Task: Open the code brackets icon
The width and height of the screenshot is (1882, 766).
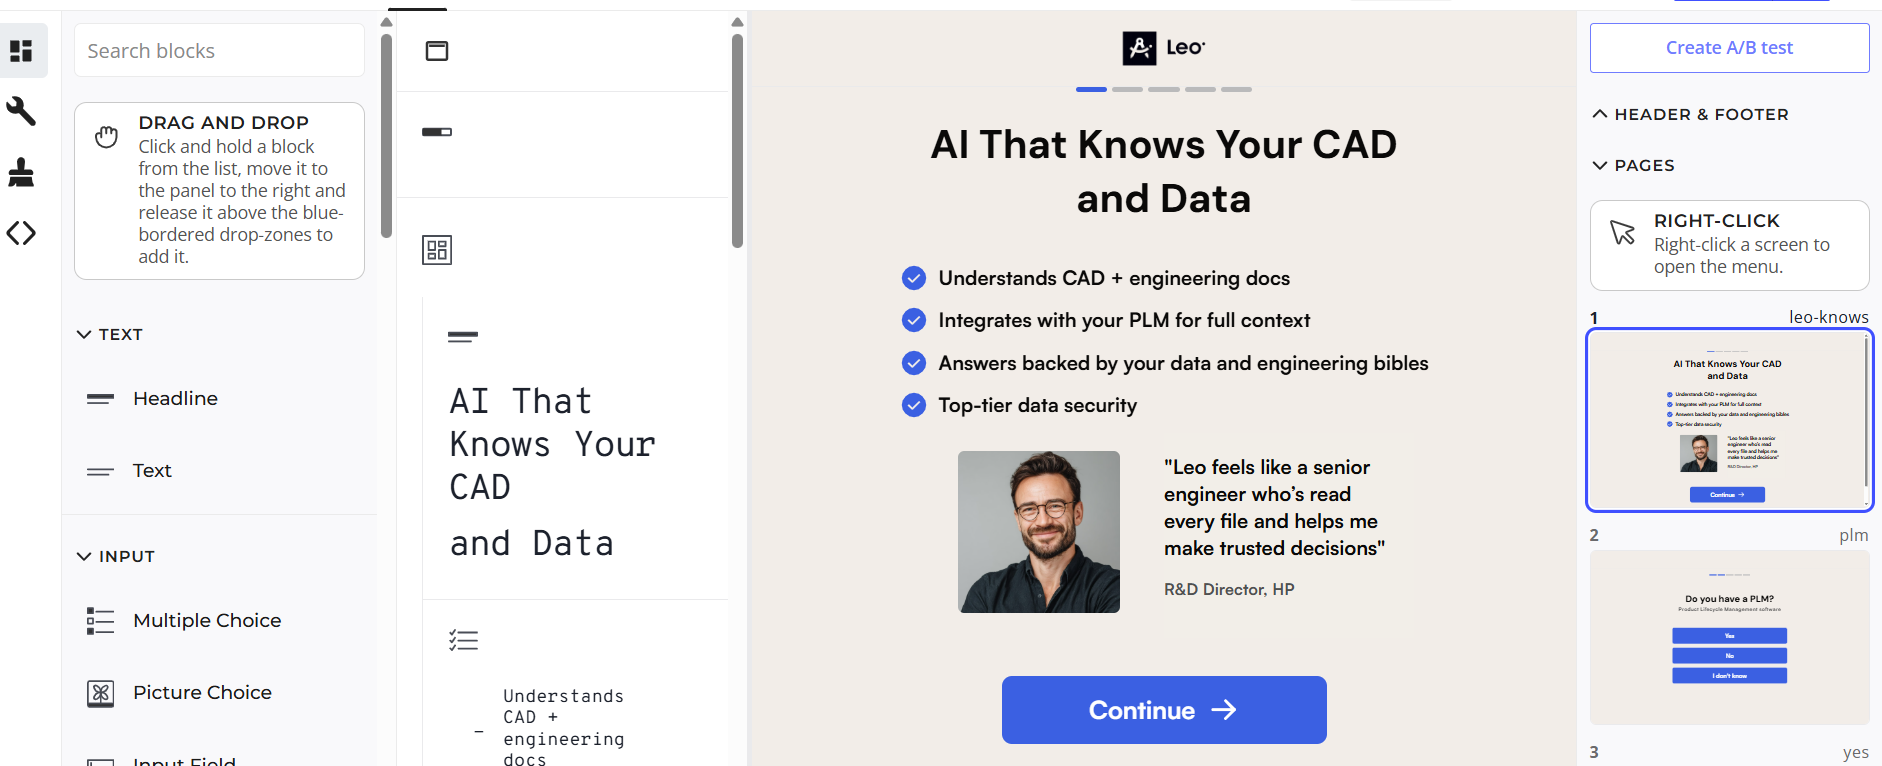Action: (21, 233)
